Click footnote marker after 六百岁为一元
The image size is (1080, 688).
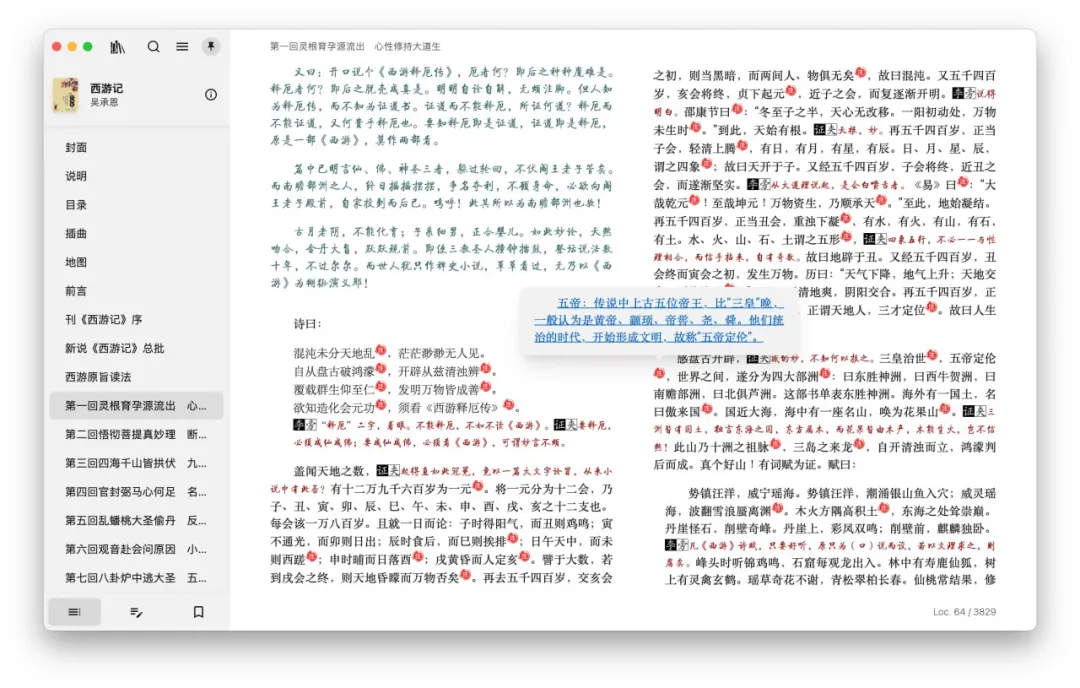coord(477,487)
